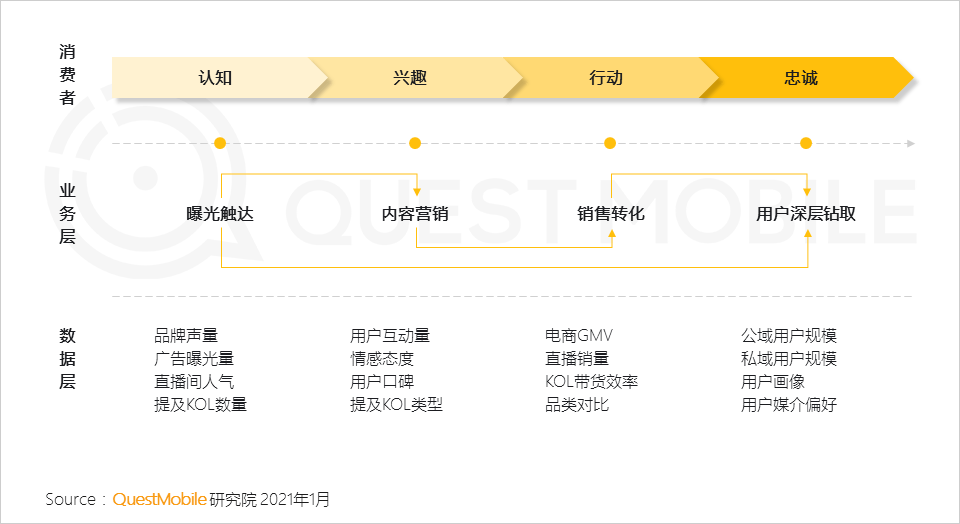This screenshot has height=524, width=960.
Task: Click the 用户画像 metric
Action: [x=773, y=381]
